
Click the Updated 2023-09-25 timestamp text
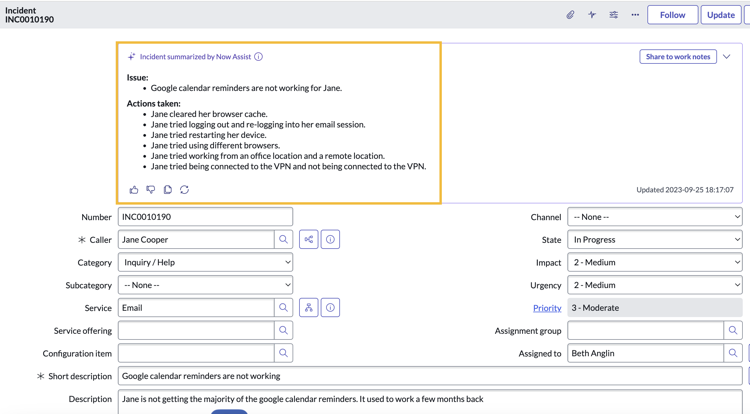point(685,190)
